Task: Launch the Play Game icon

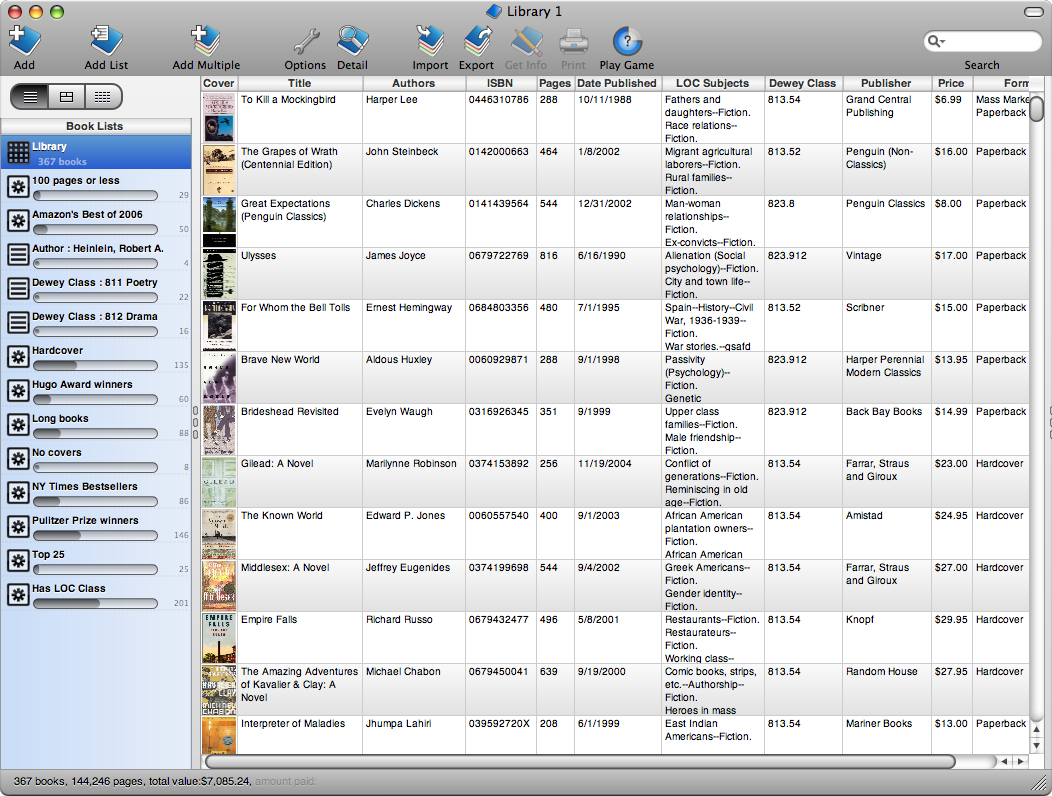Action: coord(626,42)
